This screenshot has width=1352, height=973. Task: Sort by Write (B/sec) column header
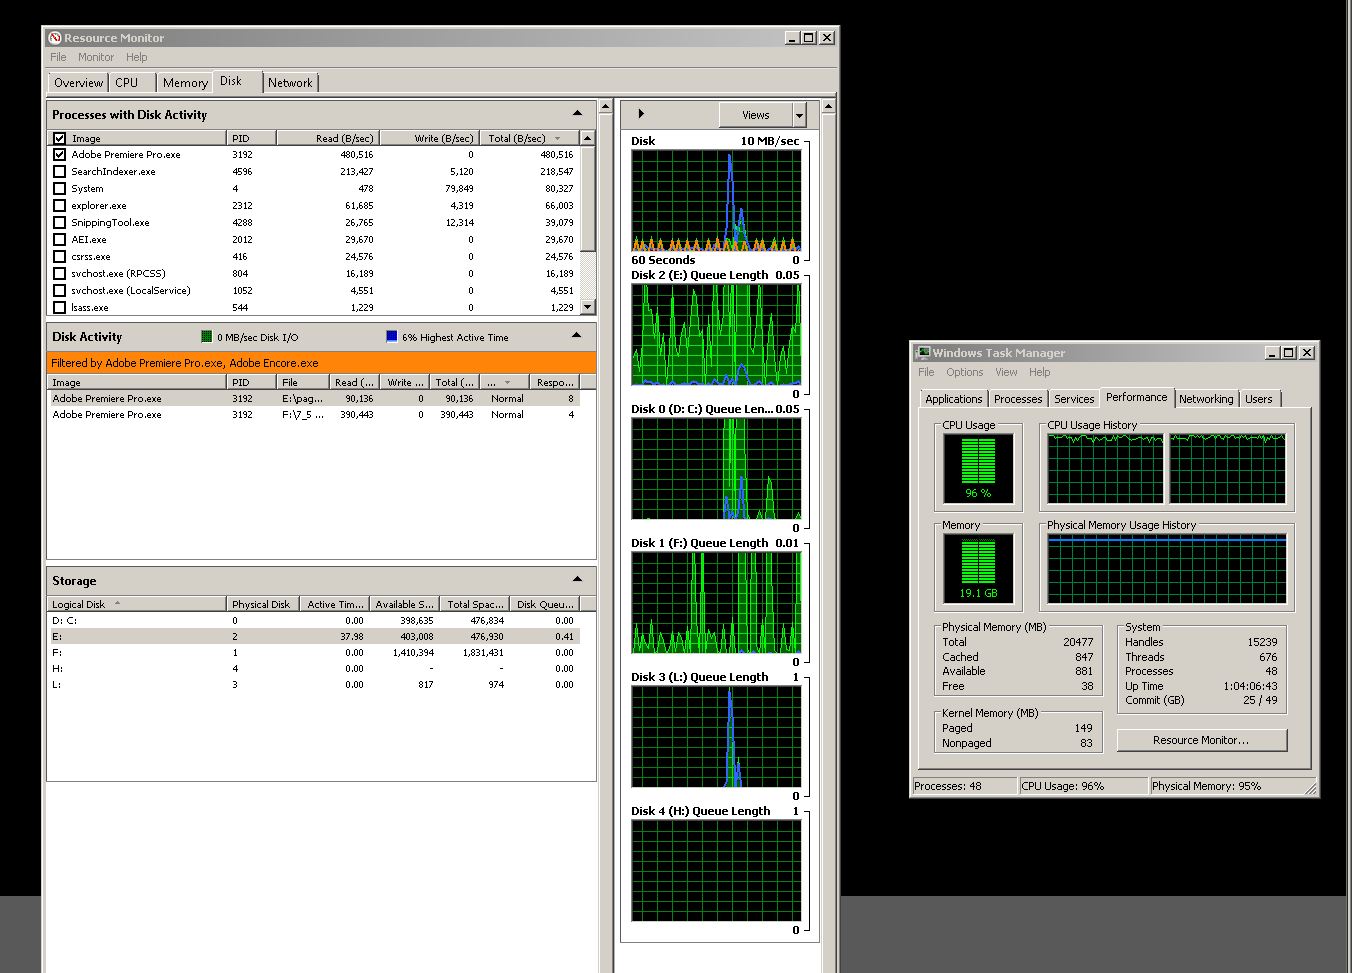pos(429,138)
